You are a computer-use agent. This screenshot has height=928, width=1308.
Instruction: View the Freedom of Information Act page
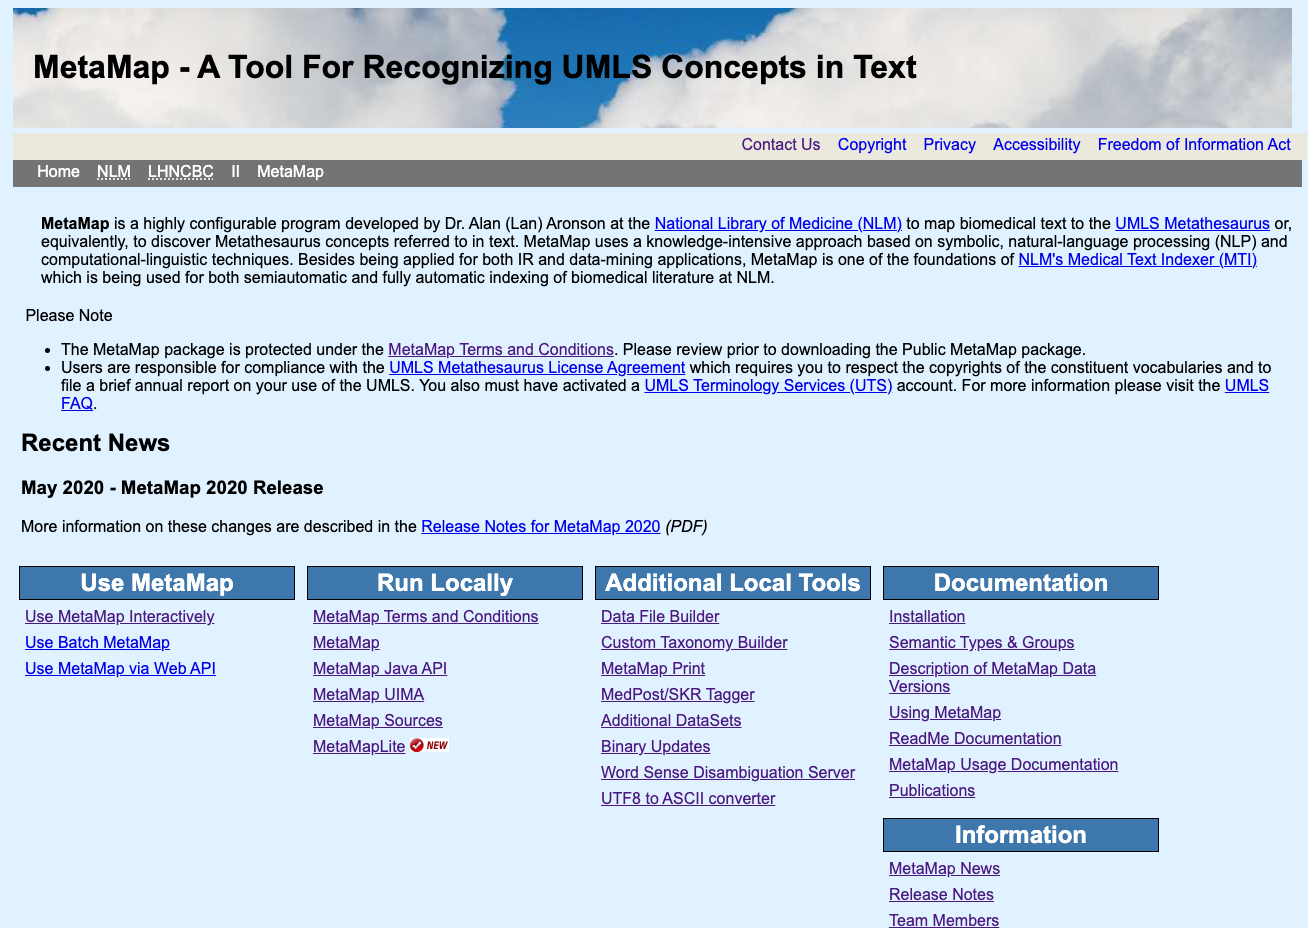click(x=1193, y=145)
